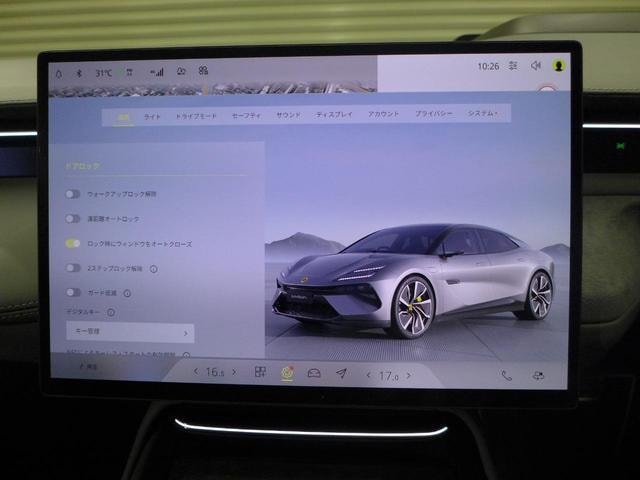Image resolution: width=640 pixels, height=480 pixels.
Task: Open the user profile avatar
Action: 558,65
